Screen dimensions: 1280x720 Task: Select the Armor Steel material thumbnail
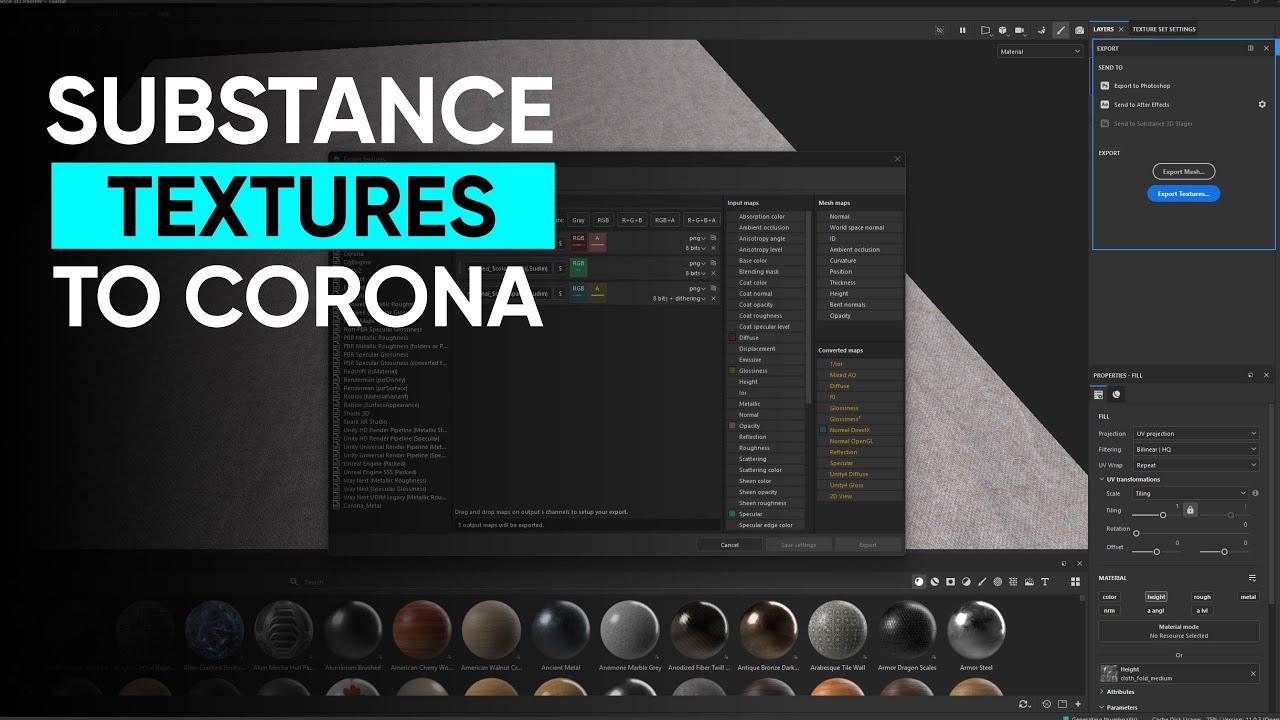(x=976, y=630)
